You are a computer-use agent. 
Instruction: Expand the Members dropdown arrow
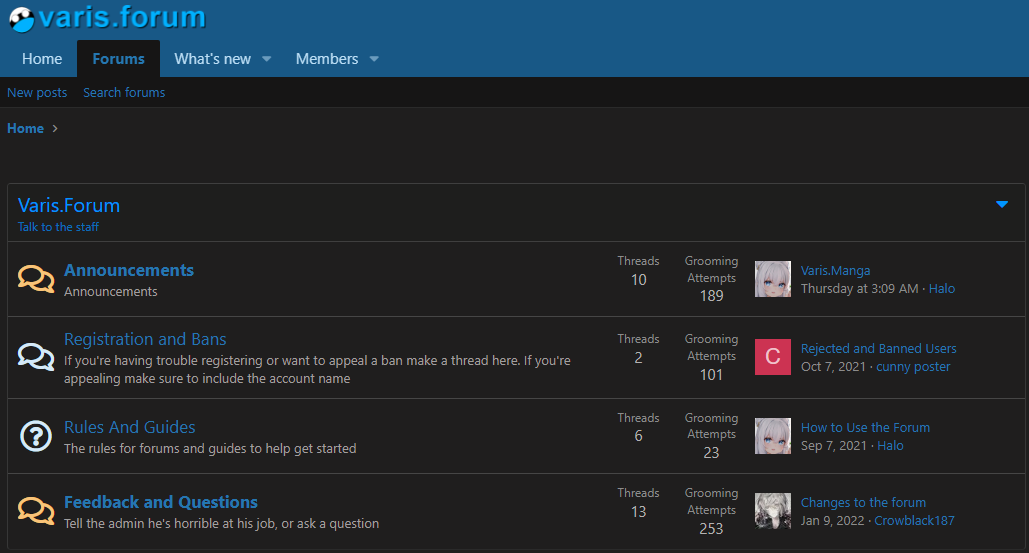point(374,59)
